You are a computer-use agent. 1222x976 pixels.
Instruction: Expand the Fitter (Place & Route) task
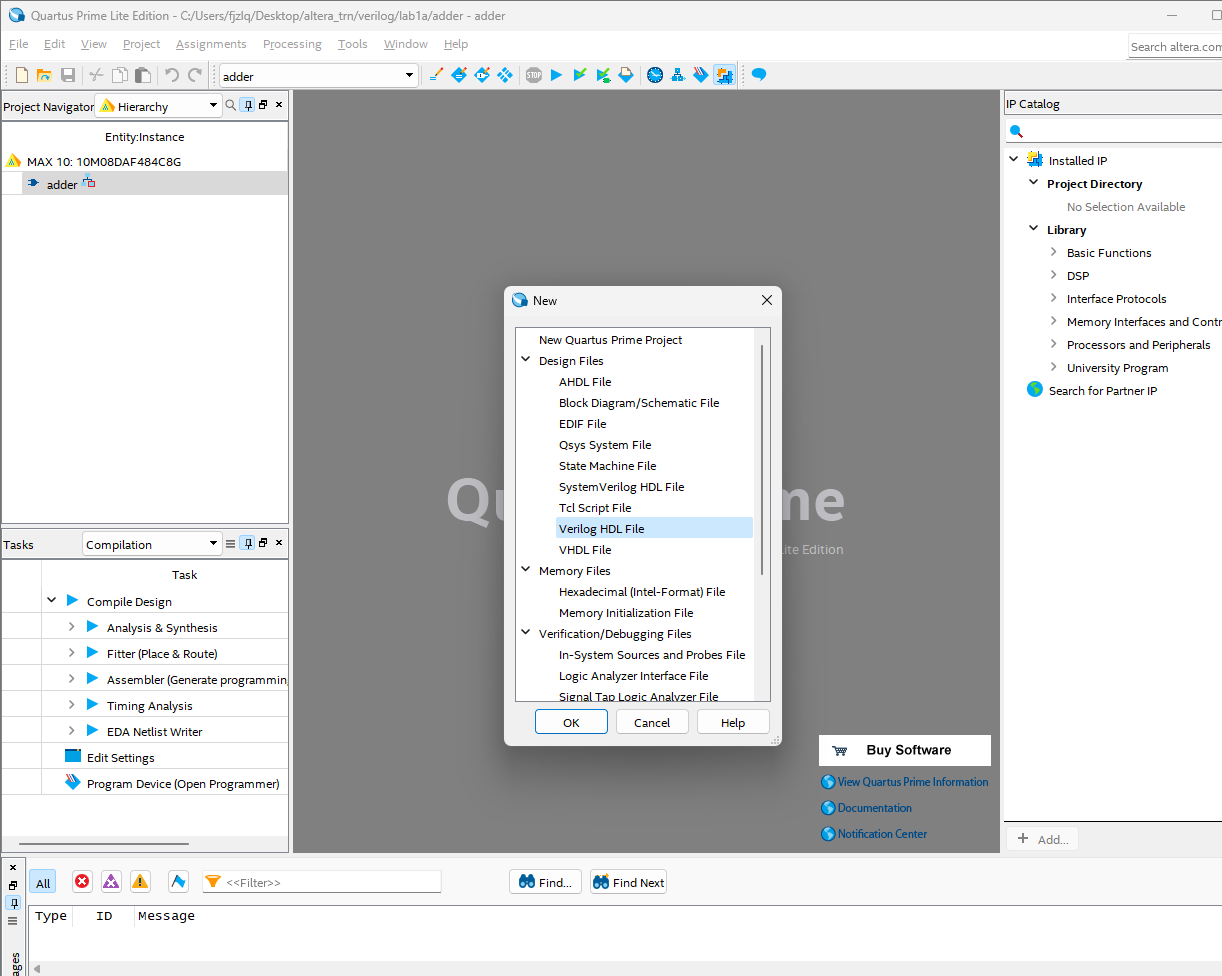71,652
